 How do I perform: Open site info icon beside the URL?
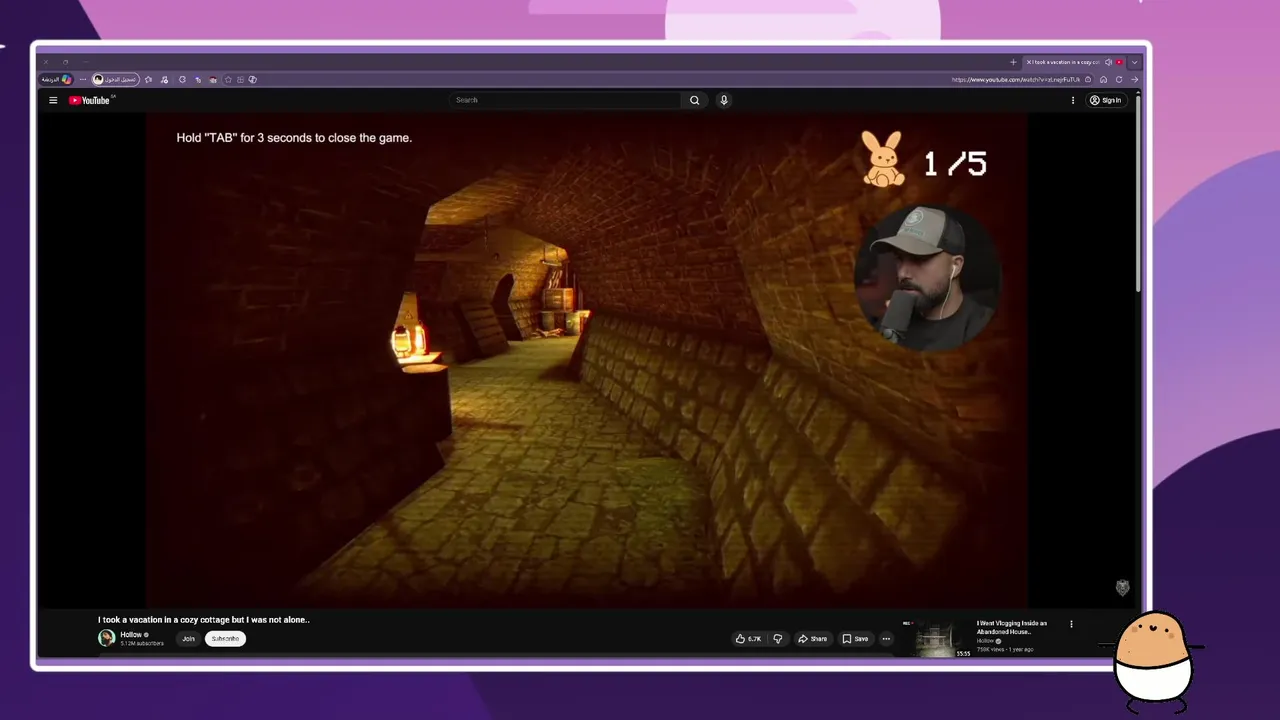(1088, 80)
